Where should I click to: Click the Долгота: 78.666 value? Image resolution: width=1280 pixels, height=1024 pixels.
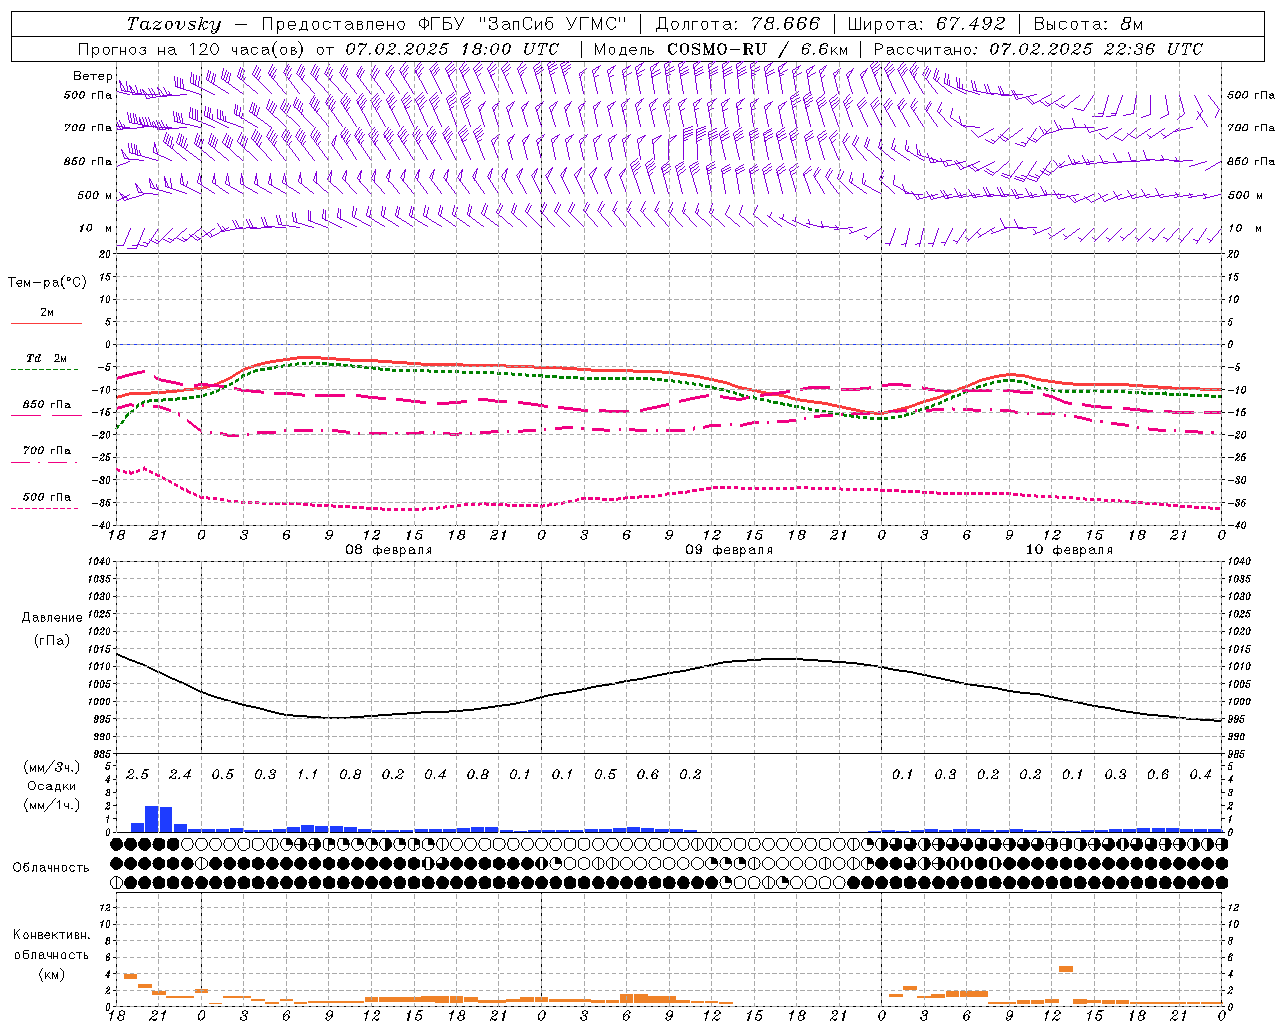(x=737, y=24)
